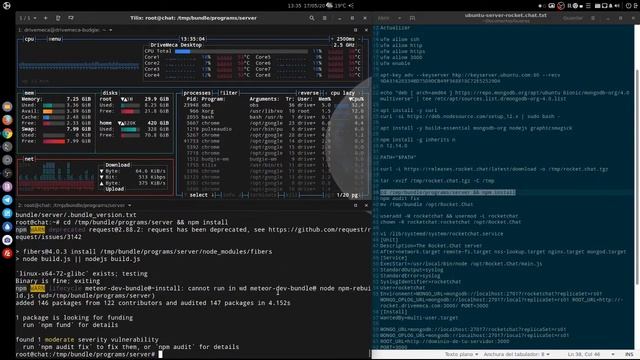Screen dimensions: 640x360
Task: Toggle the 'cpu lazy' sort option
Action: pyautogui.click(x=342, y=93)
